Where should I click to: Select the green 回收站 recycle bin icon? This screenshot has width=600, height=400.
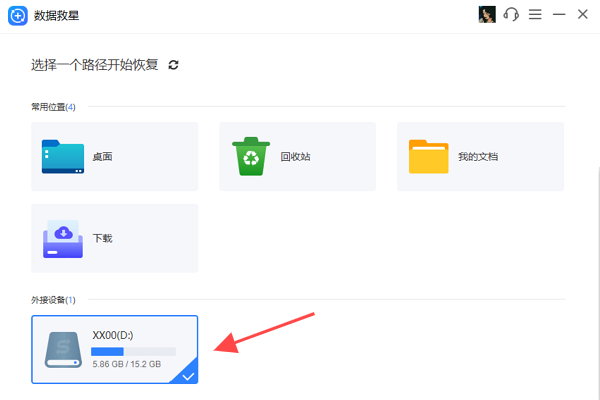point(250,157)
